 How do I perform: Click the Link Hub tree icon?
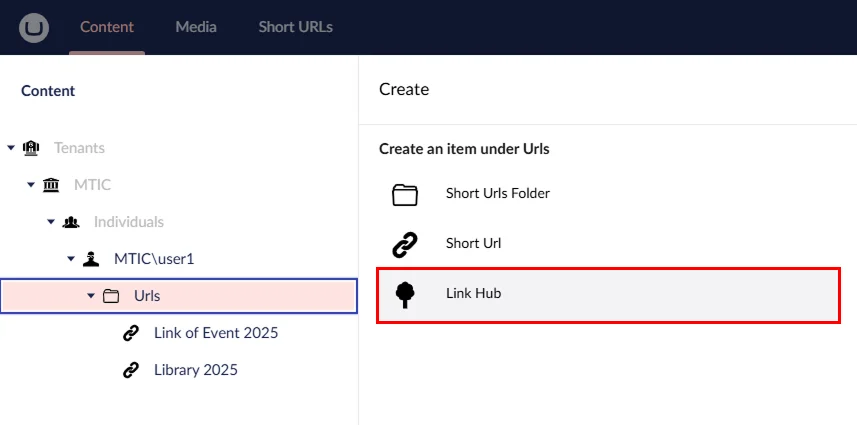click(404, 294)
